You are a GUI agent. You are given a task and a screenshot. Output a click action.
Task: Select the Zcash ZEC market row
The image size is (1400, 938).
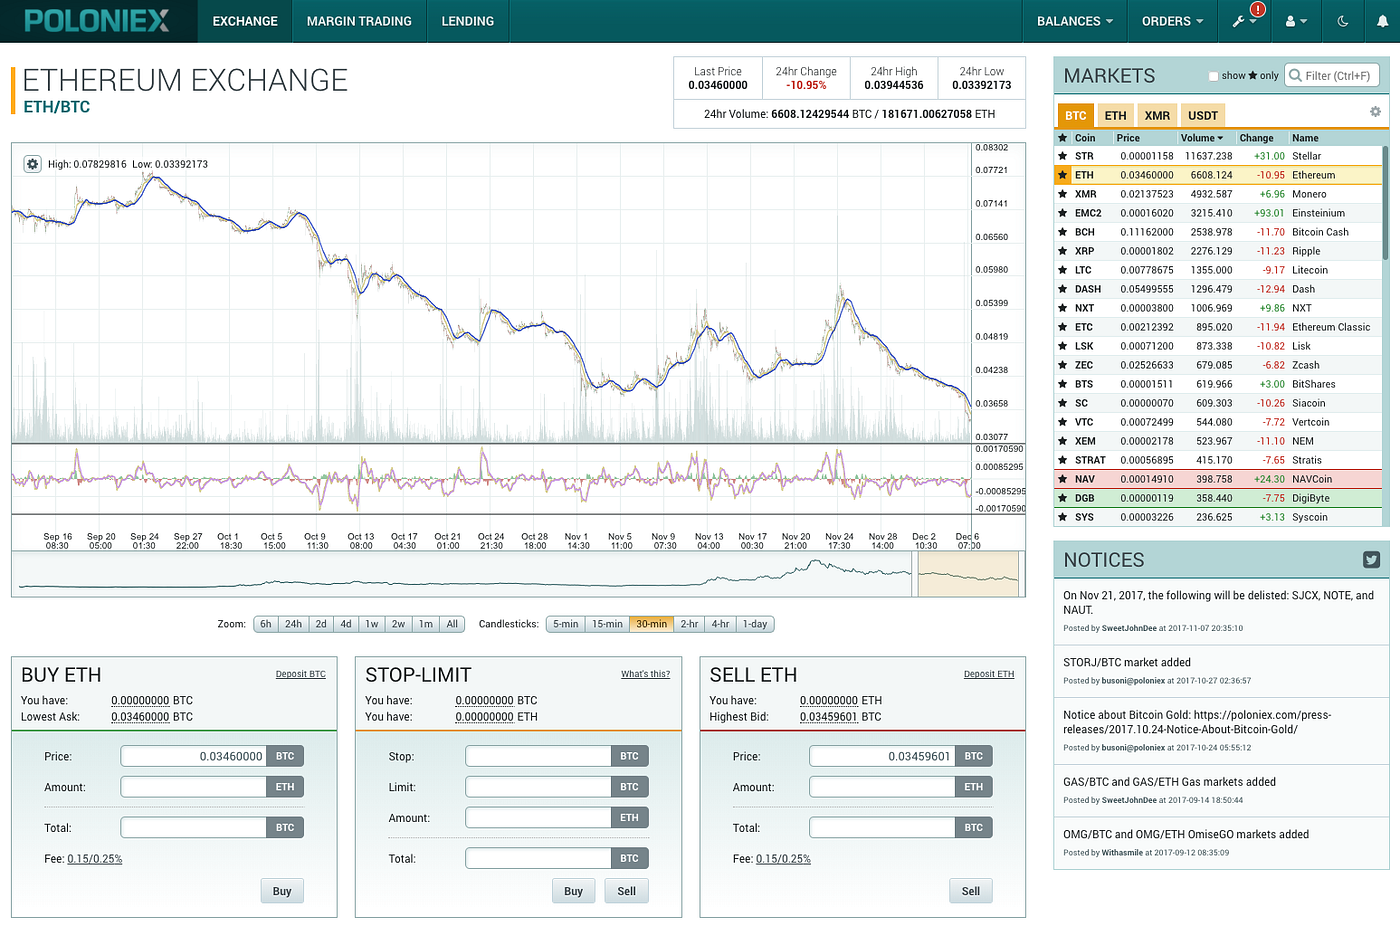[1218, 365]
